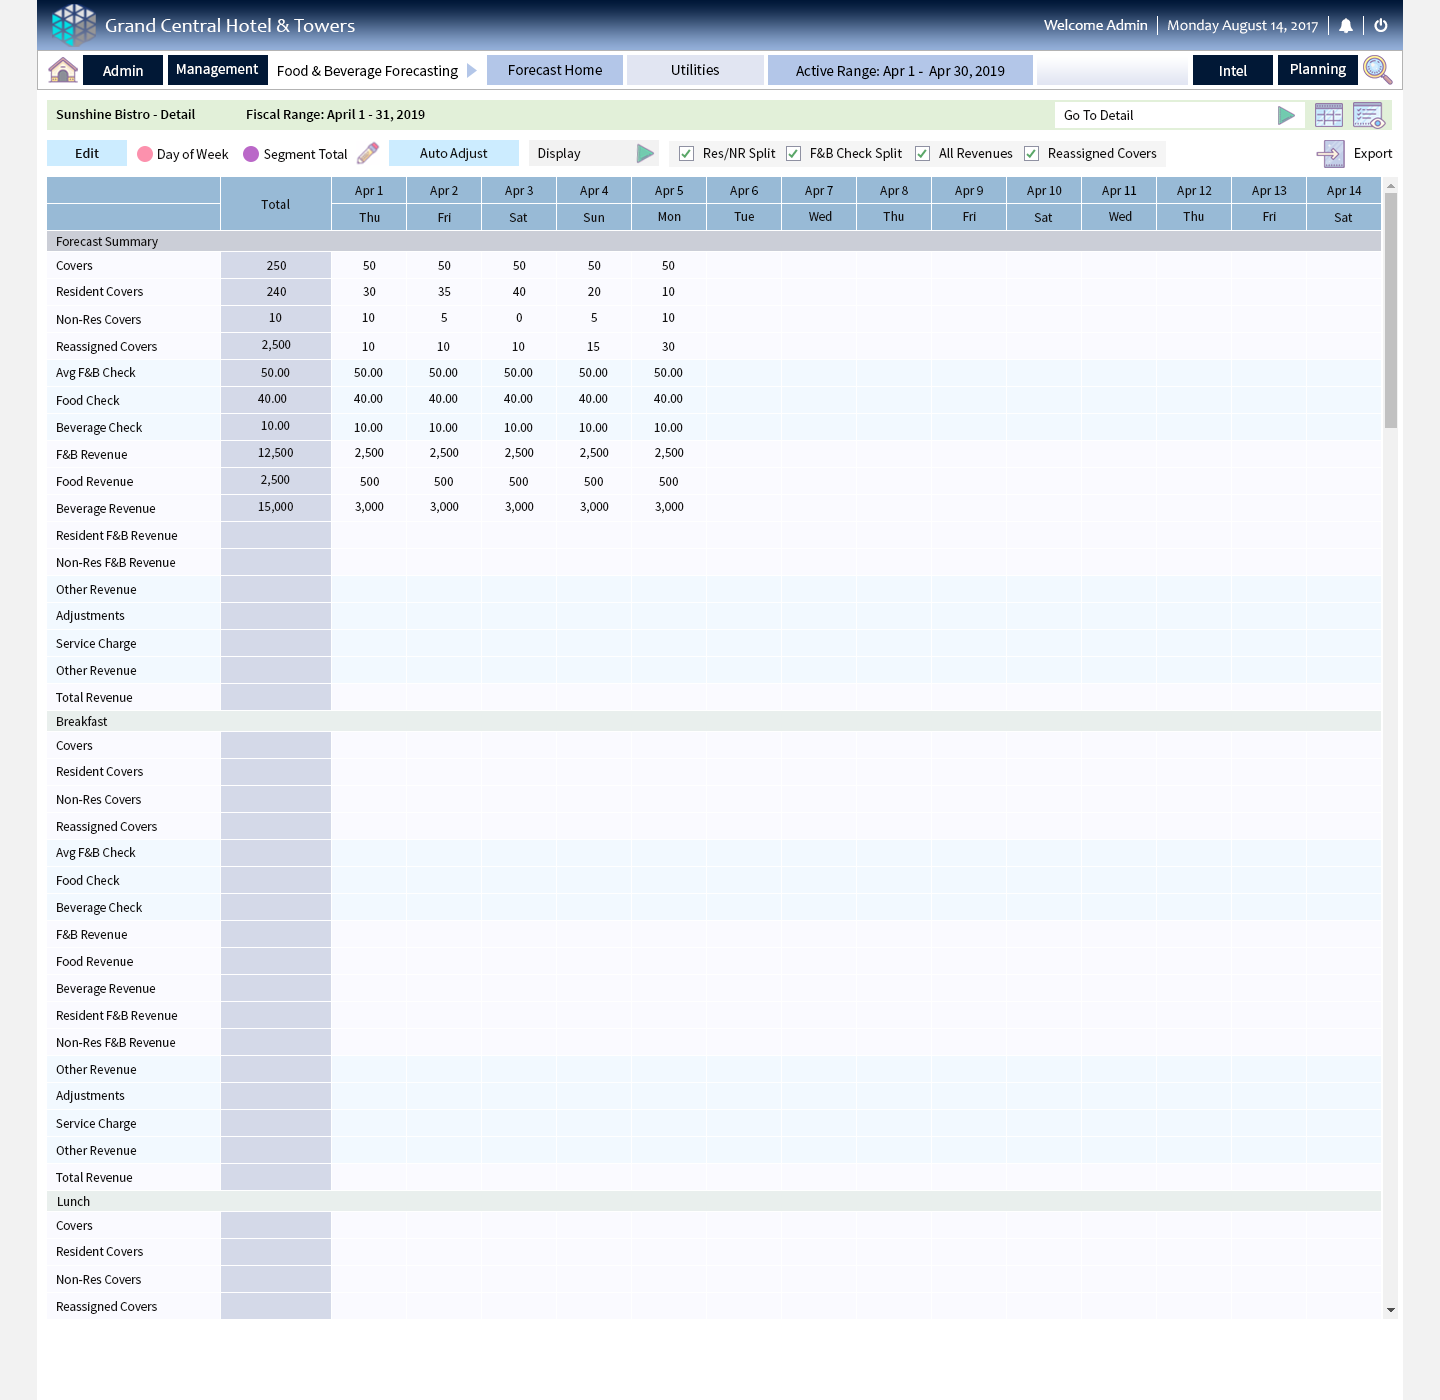Viewport: 1440px width, 1400px height.
Task: Open the Go To Detail dropdown
Action: click(x=1286, y=115)
